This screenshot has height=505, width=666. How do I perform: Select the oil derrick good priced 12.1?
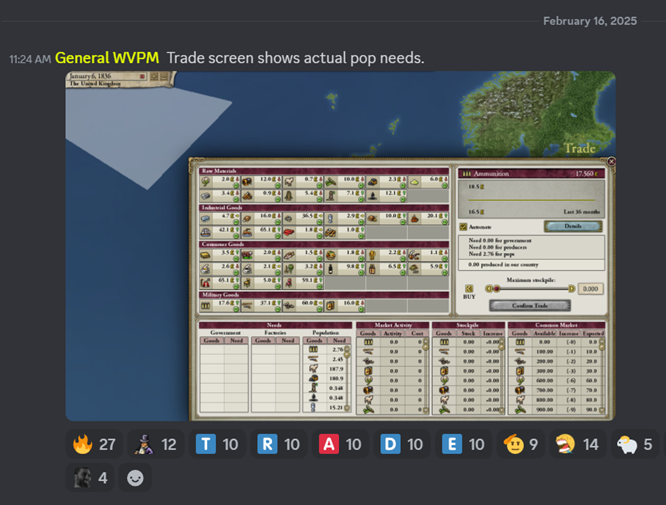(x=386, y=196)
